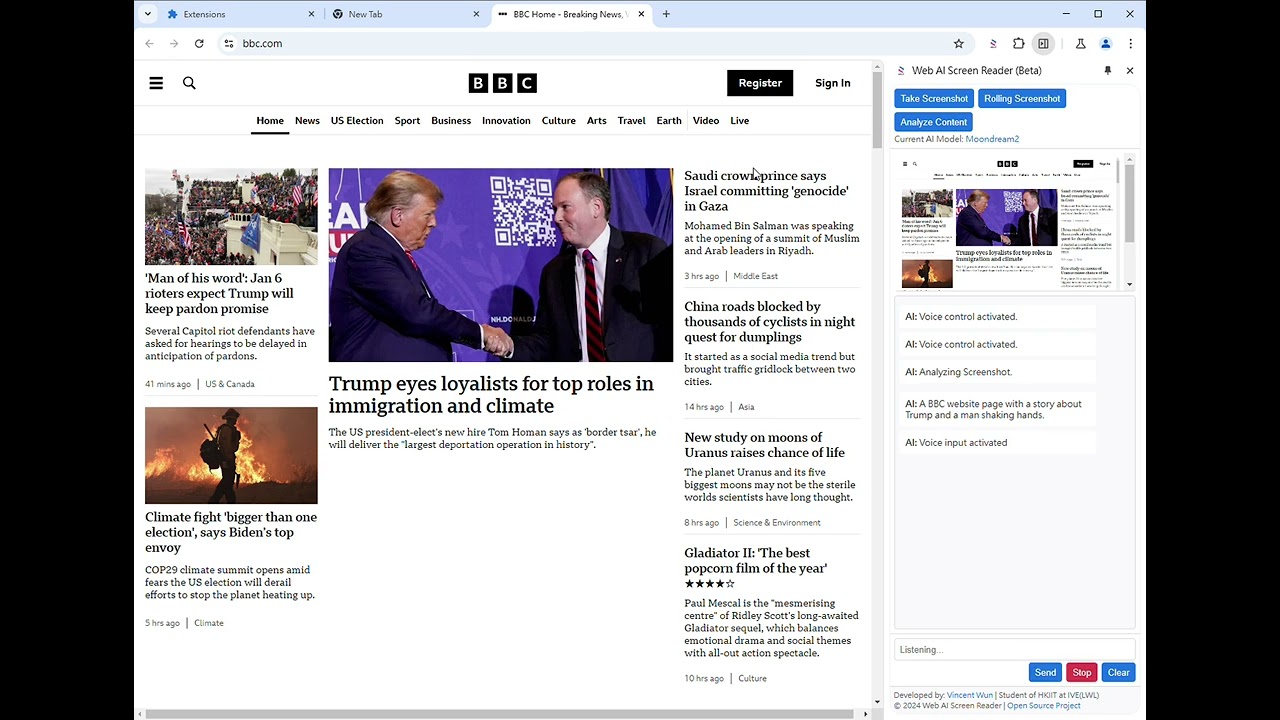Open the wildfire firefighter photo
This screenshot has height=720, width=1280.
point(231,455)
